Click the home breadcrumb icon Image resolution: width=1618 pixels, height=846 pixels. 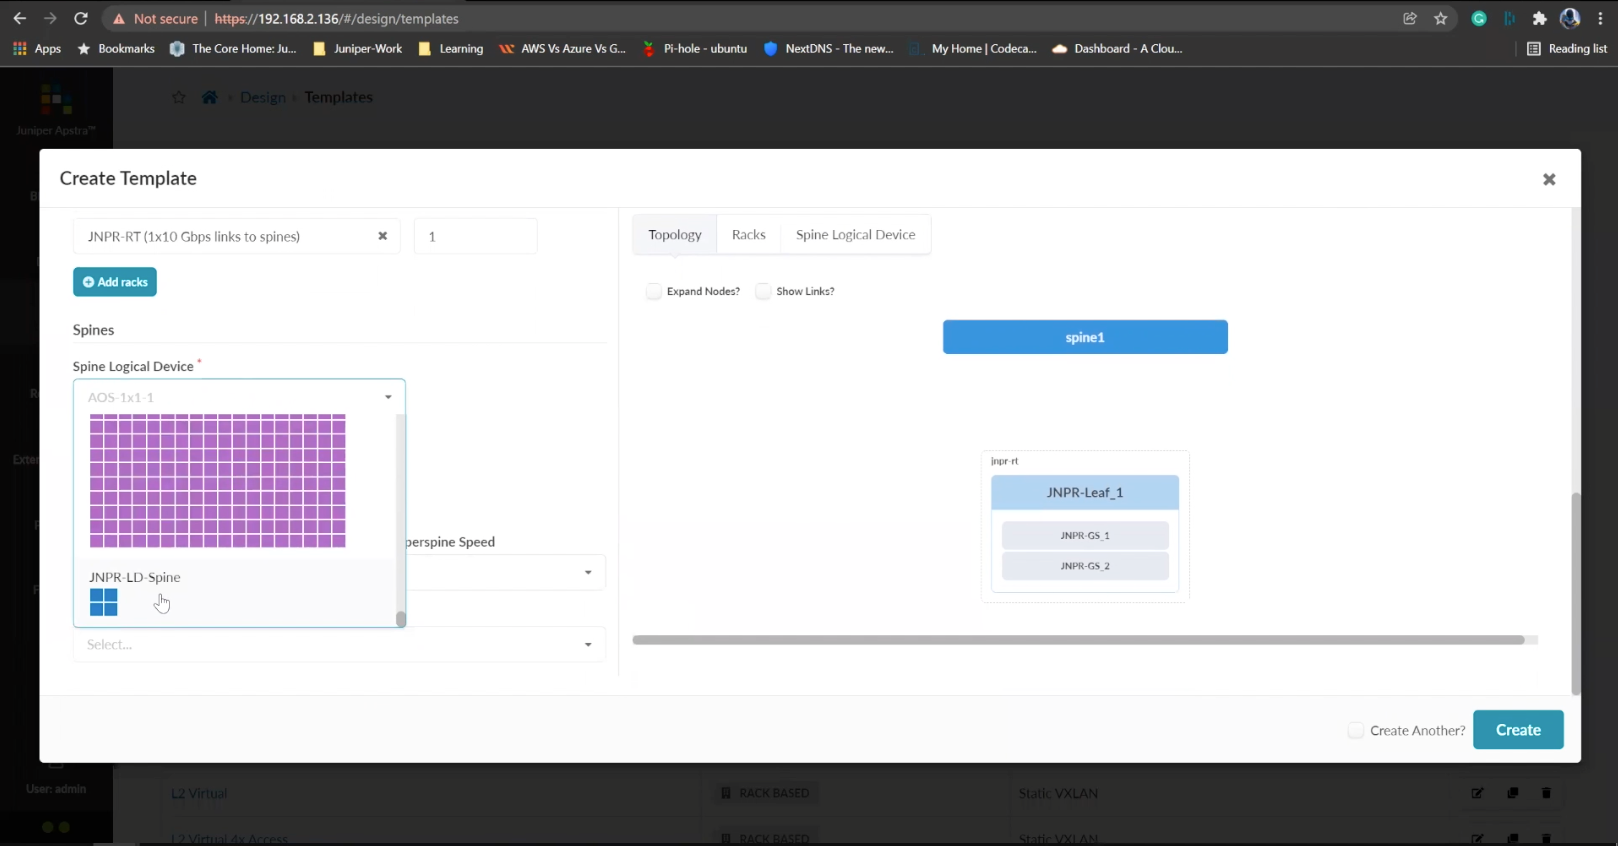point(209,97)
